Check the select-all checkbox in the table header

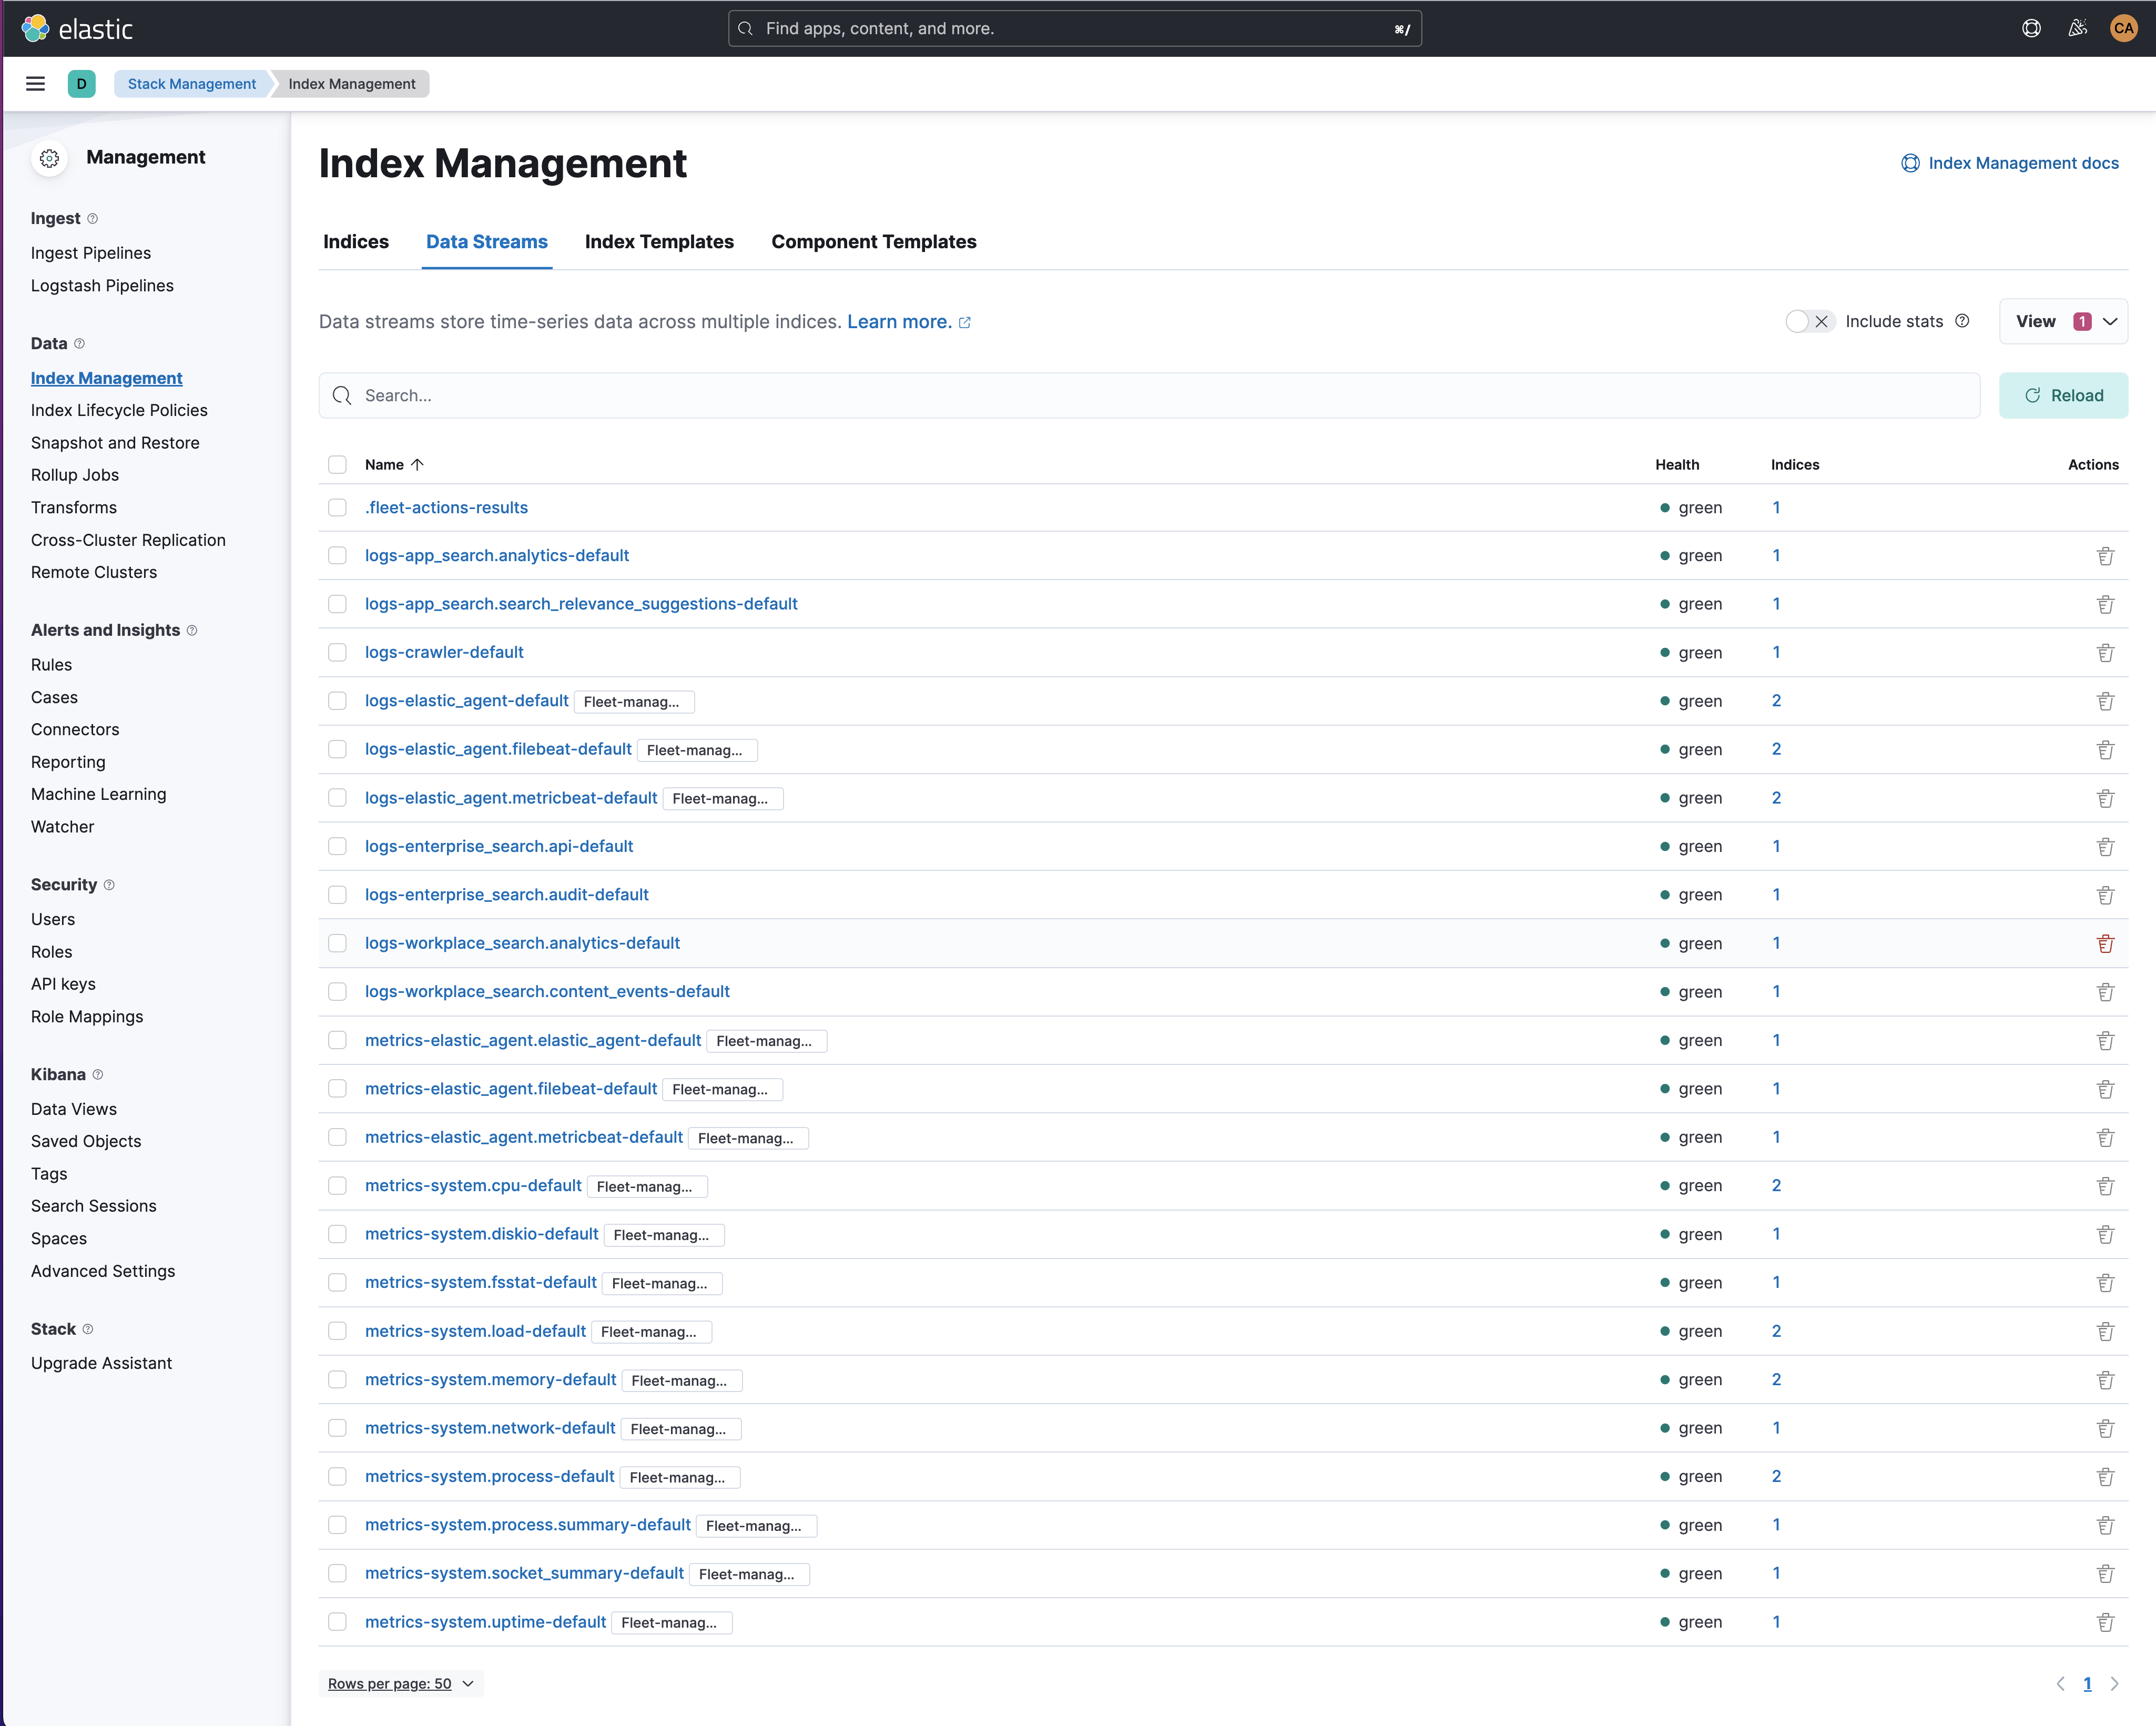click(x=338, y=464)
